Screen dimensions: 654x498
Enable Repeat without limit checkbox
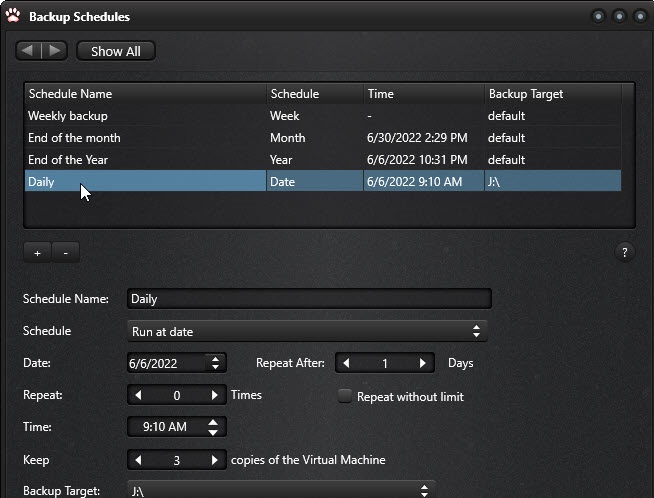[345, 396]
